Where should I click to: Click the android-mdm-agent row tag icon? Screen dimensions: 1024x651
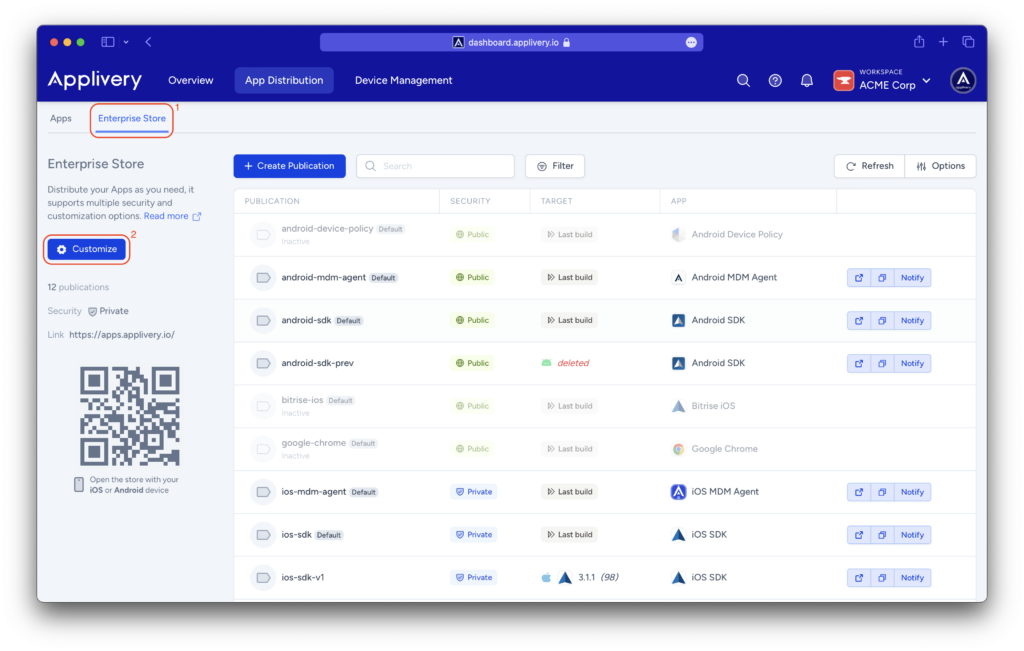[263, 278]
